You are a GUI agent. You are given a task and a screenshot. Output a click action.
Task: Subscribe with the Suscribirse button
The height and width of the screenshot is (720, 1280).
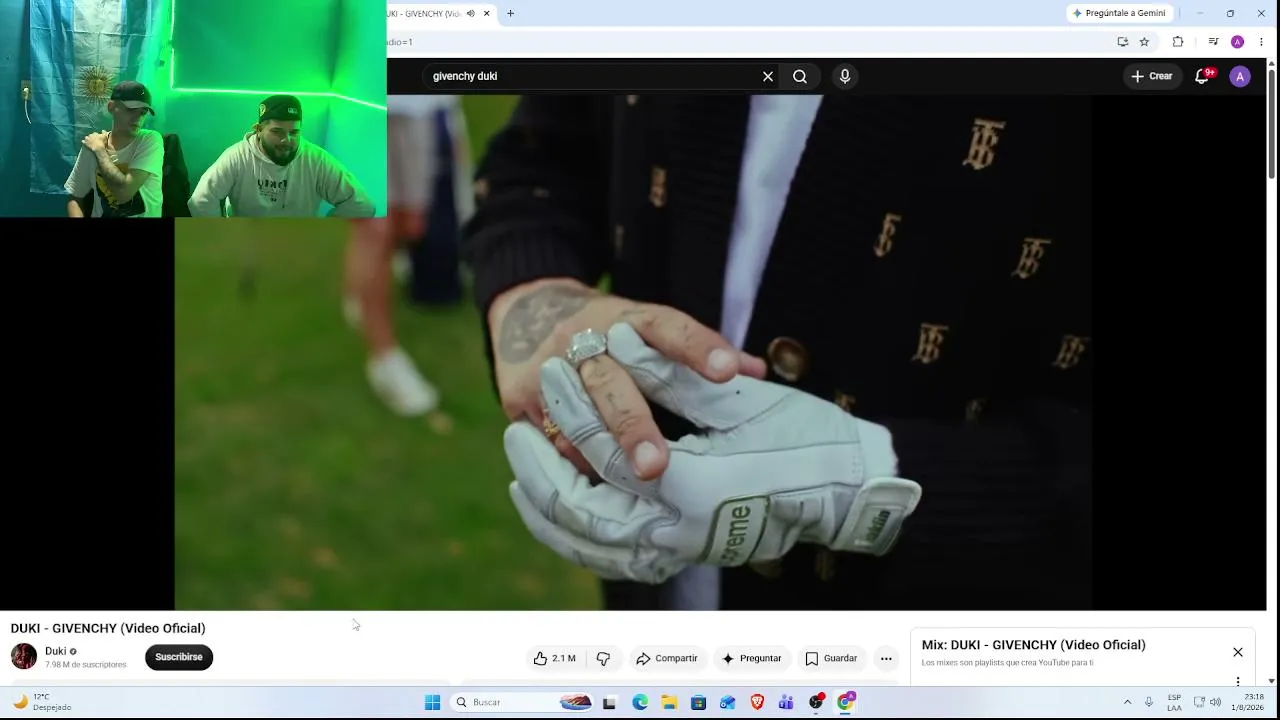tap(179, 657)
